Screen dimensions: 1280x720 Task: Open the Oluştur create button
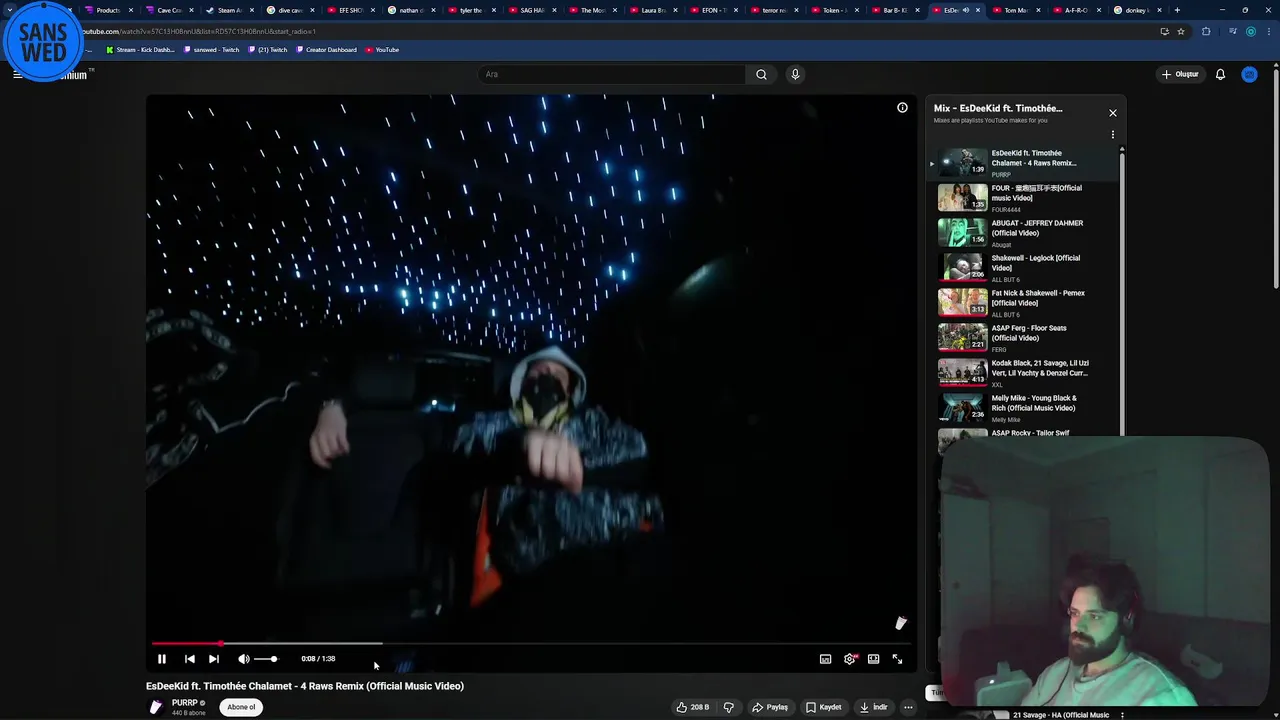point(1180,74)
